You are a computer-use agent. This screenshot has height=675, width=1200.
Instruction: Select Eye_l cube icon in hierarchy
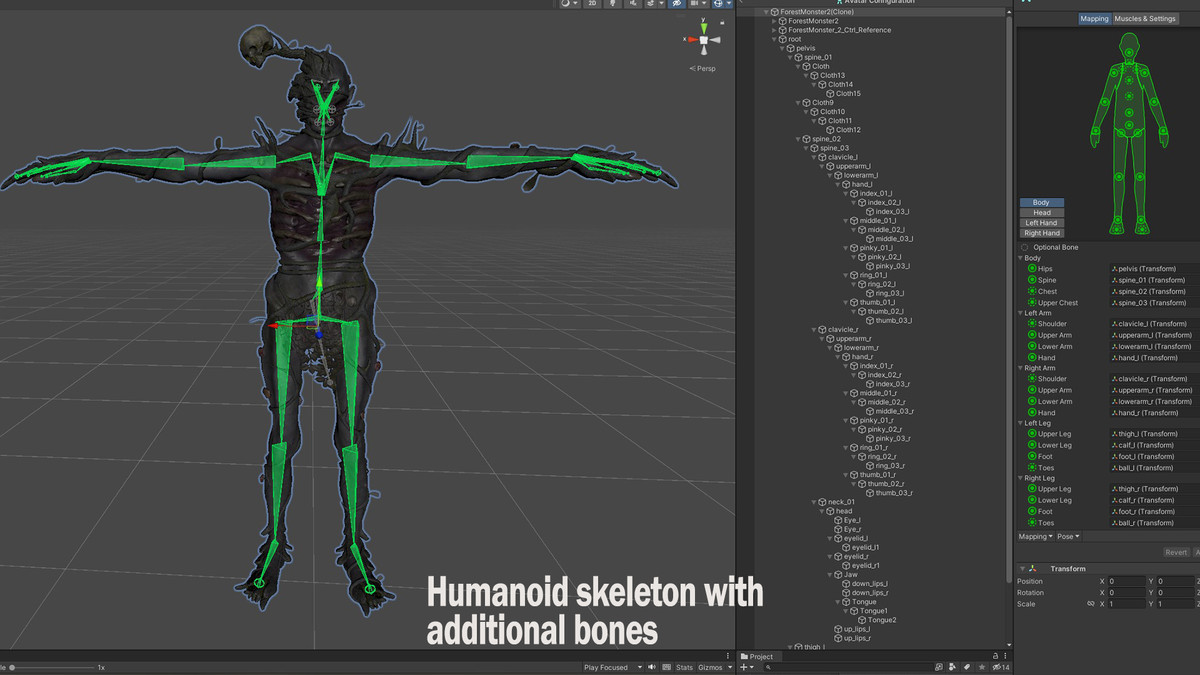[x=839, y=520]
